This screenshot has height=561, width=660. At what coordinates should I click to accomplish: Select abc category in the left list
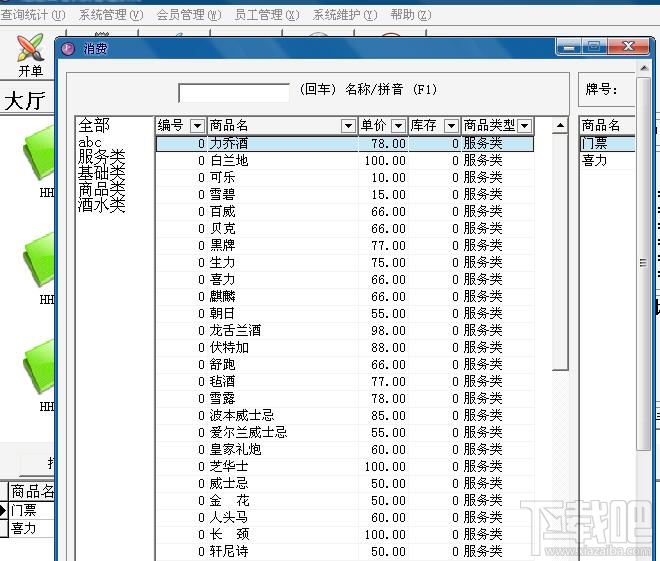coord(90,142)
